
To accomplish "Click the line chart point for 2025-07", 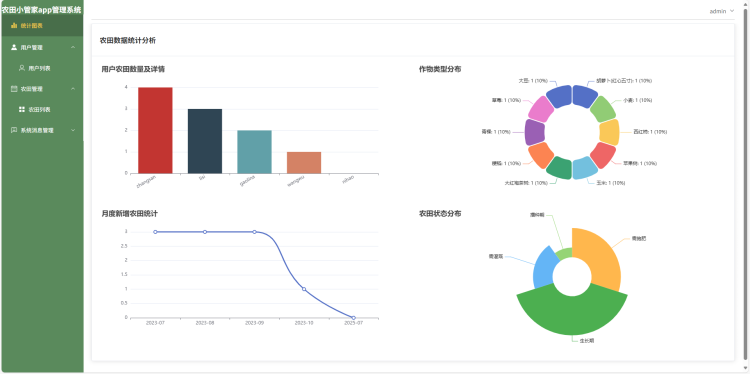I will point(353,318).
